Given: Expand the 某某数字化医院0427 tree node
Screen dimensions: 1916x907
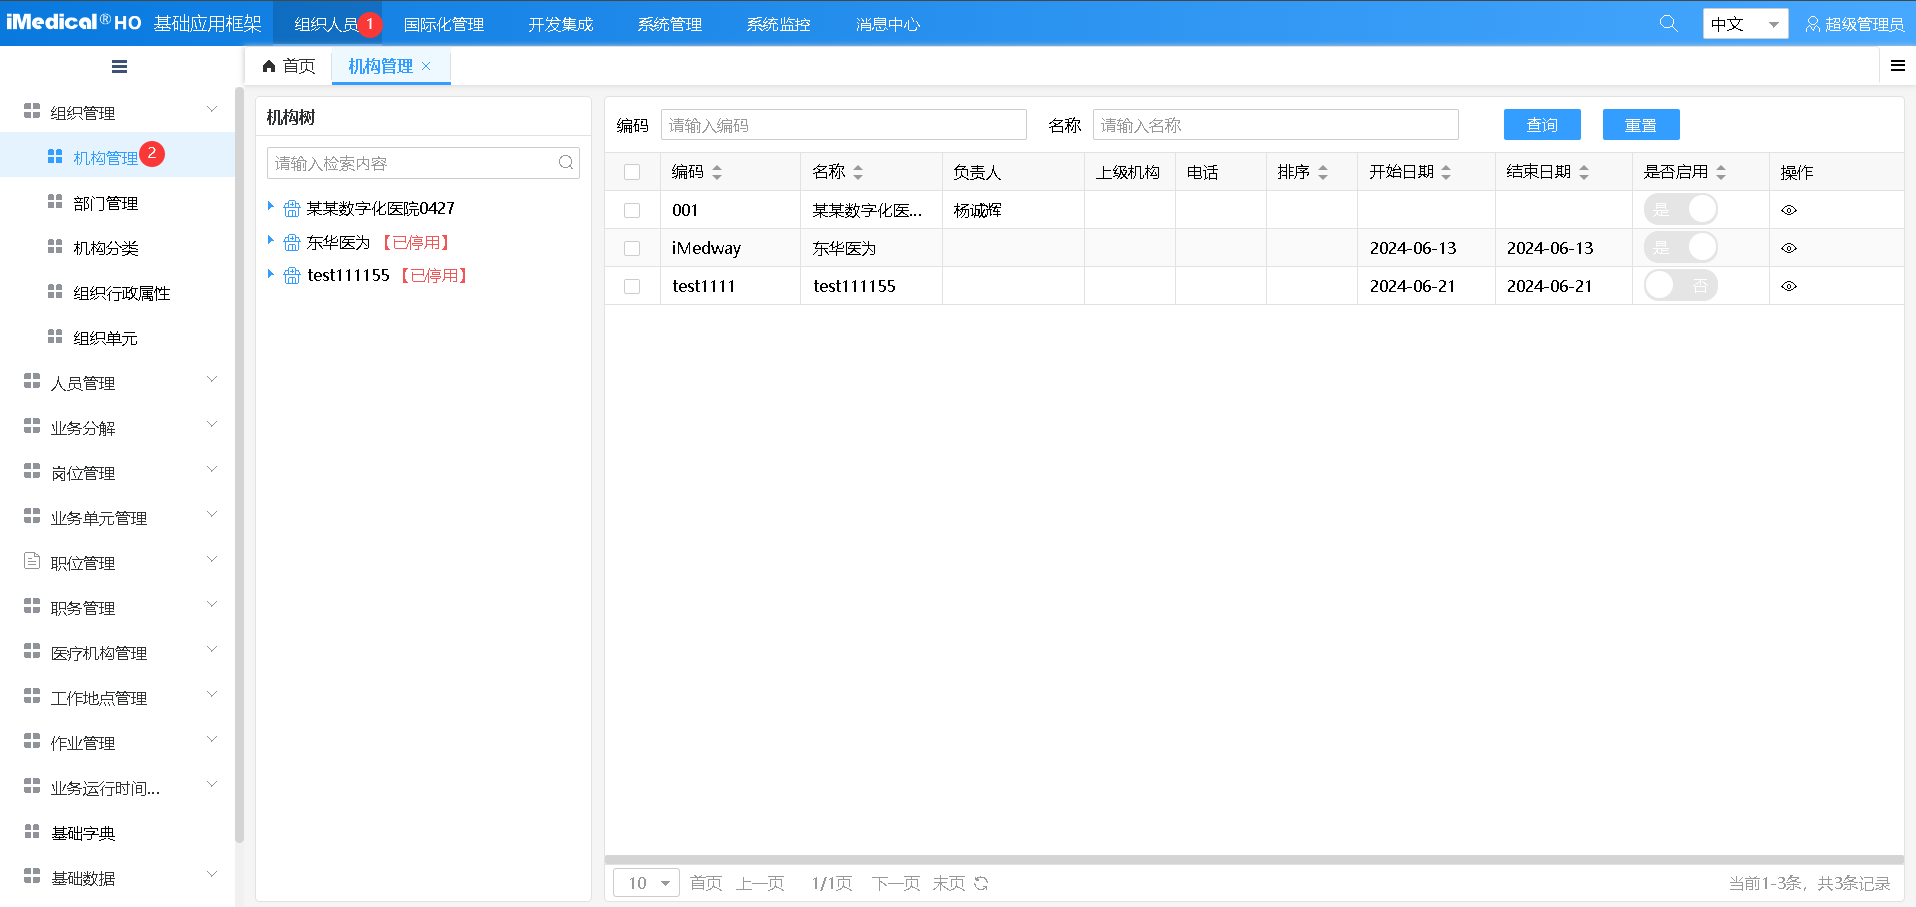Looking at the screenshot, I should point(270,206).
